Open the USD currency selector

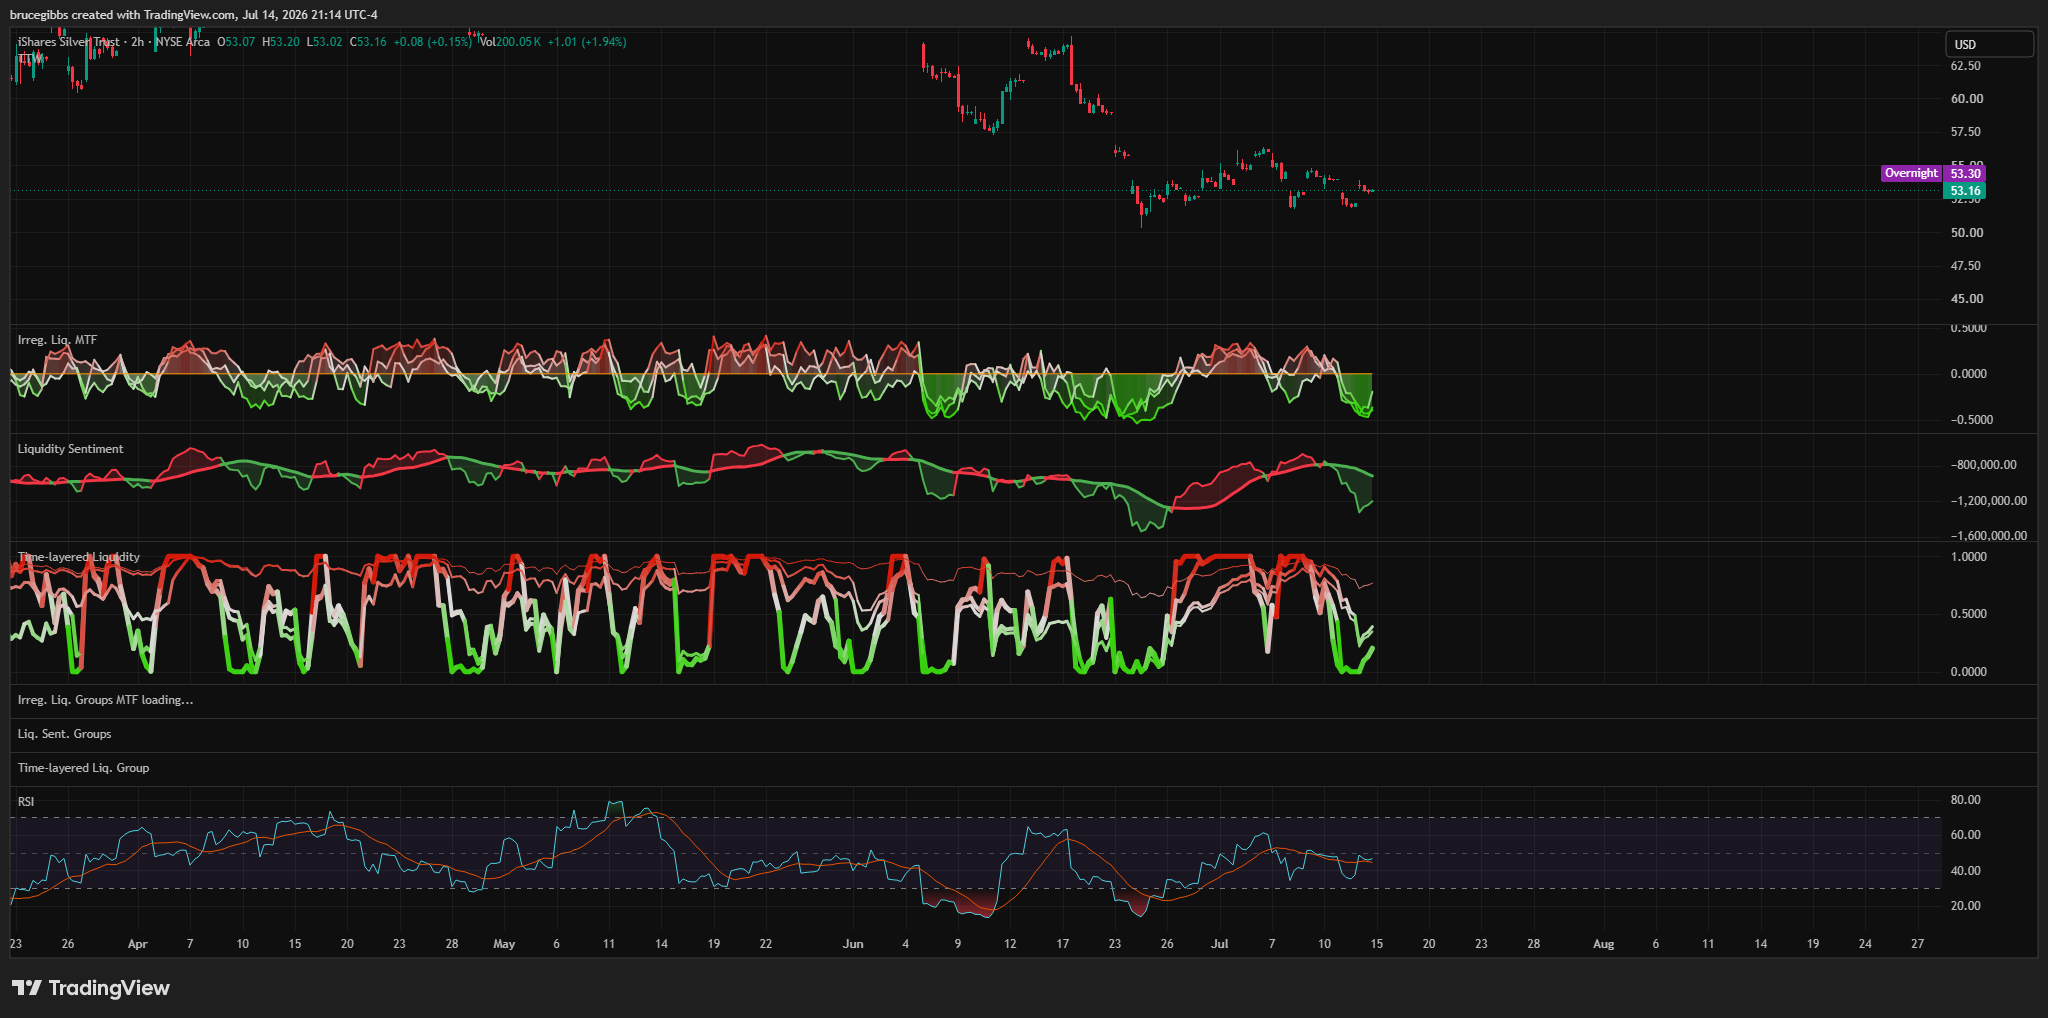[1988, 44]
